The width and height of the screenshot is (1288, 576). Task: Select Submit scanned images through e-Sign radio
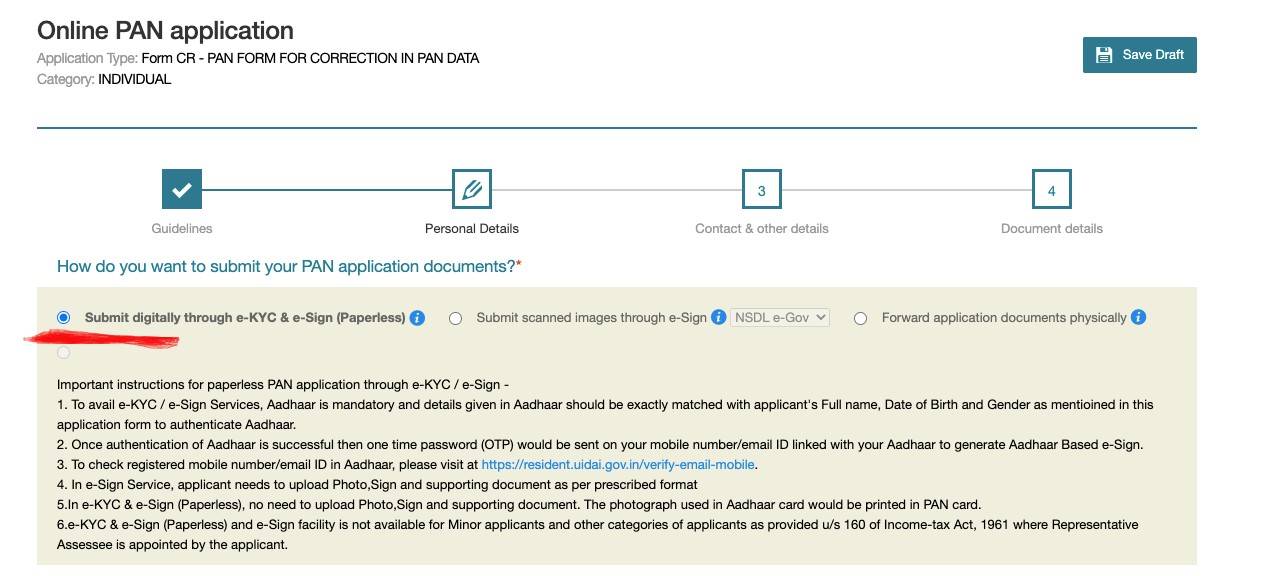click(456, 318)
